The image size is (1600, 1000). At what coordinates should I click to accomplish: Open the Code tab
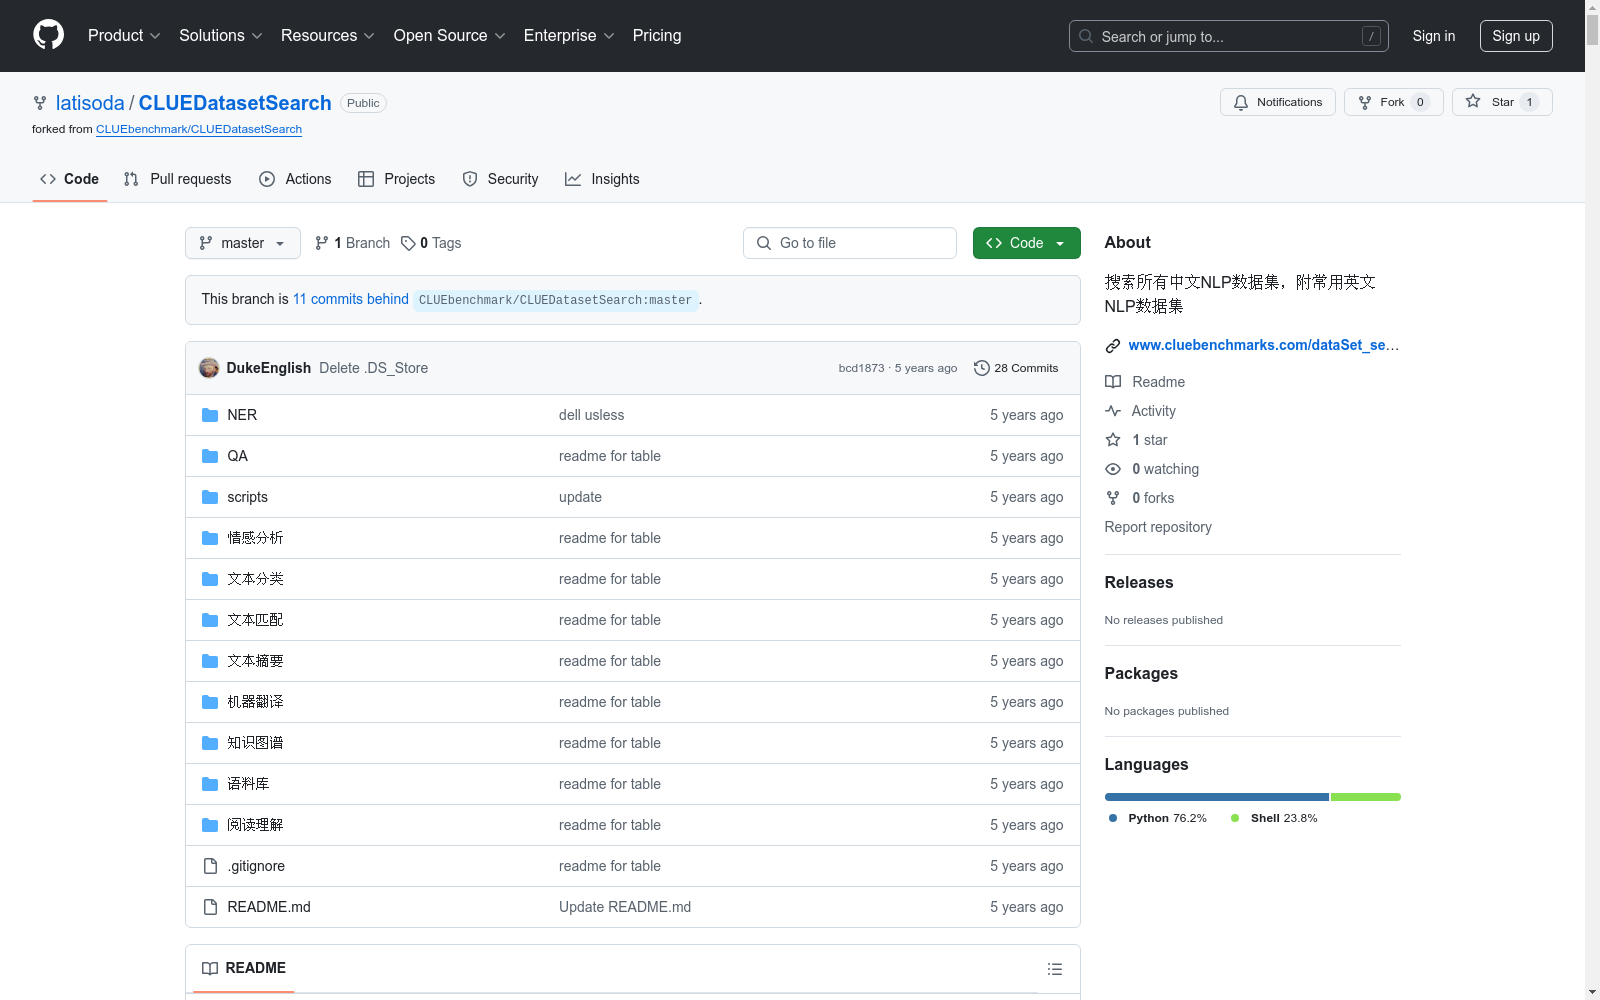tap(70, 179)
